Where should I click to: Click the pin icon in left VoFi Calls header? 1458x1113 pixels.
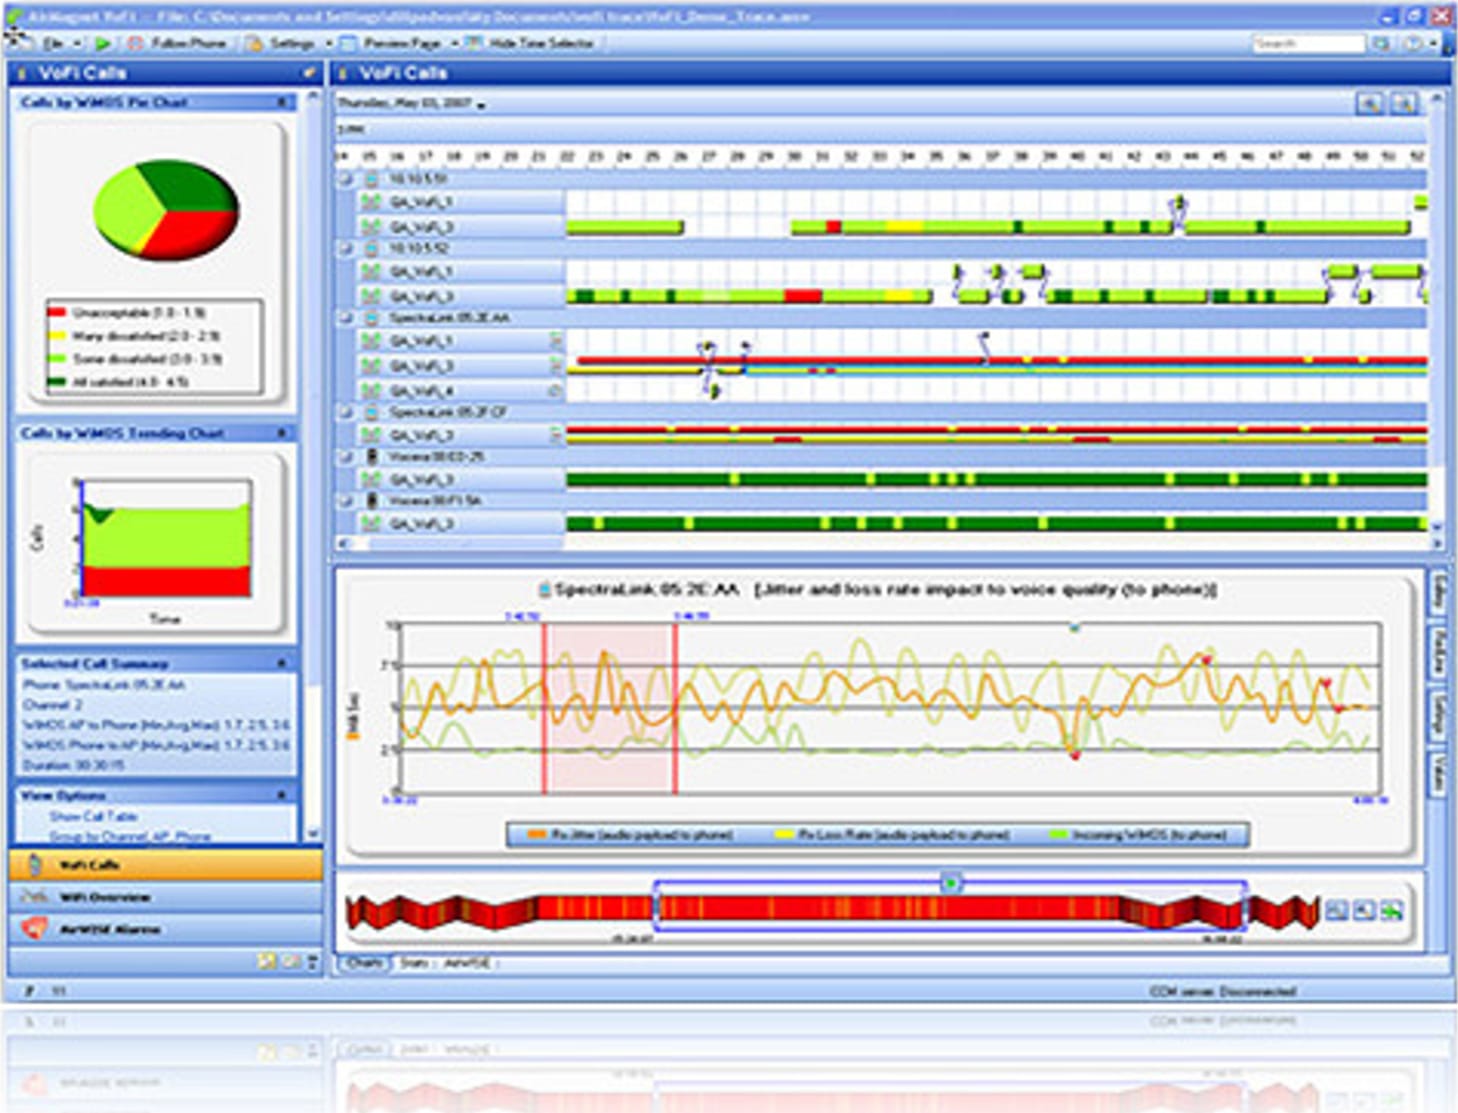[x=309, y=73]
